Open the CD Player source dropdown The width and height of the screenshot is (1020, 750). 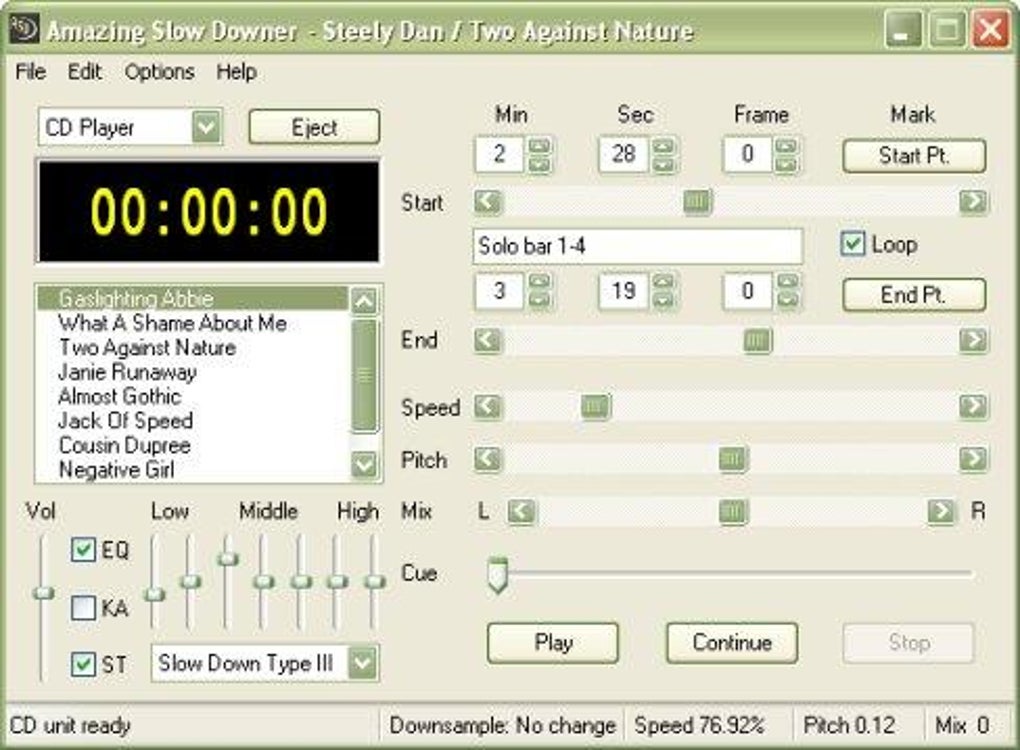pyautogui.click(x=207, y=127)
